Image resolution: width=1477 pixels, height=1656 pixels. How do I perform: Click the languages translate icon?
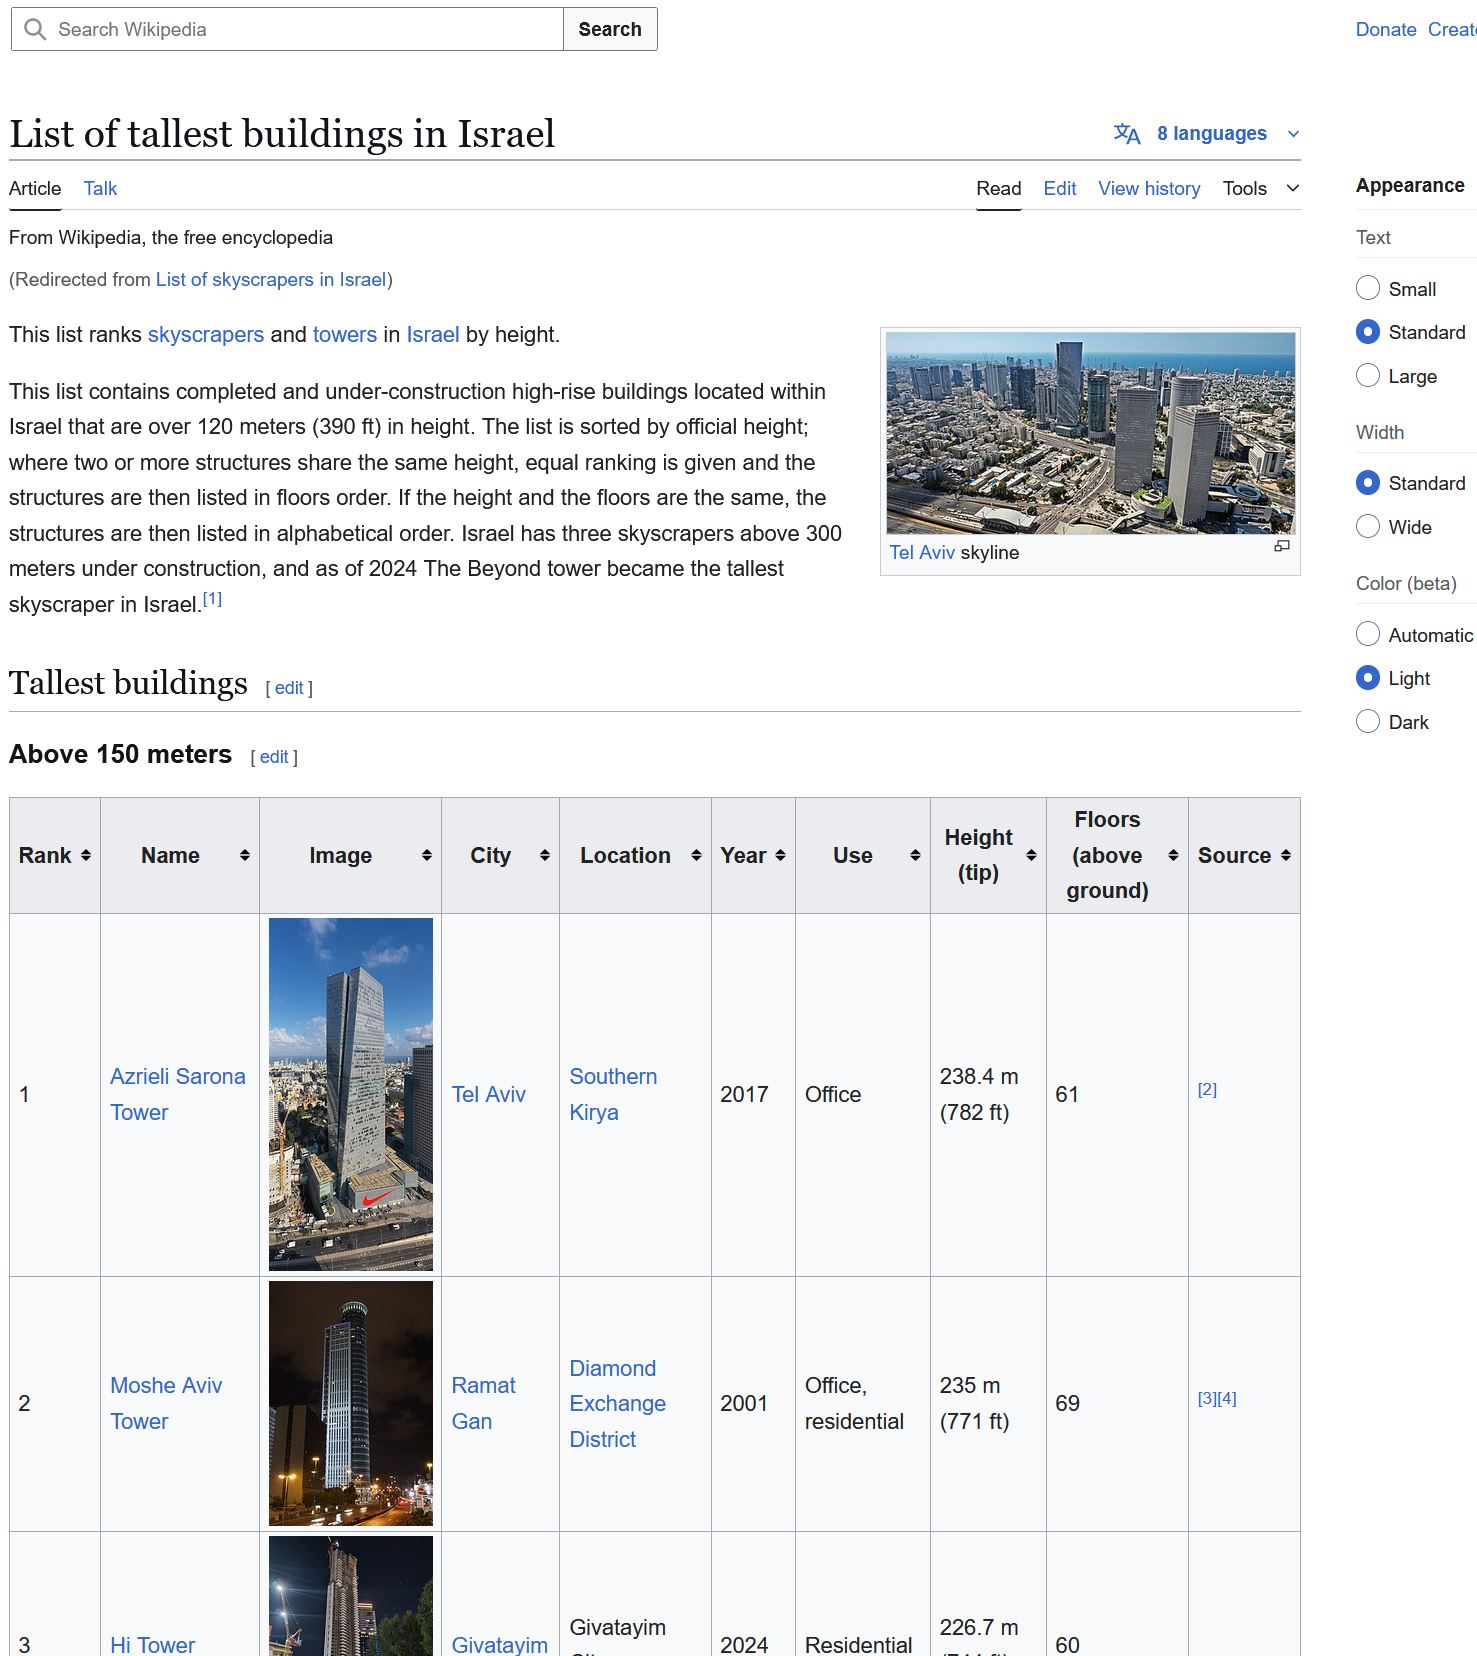[1127, 134]
